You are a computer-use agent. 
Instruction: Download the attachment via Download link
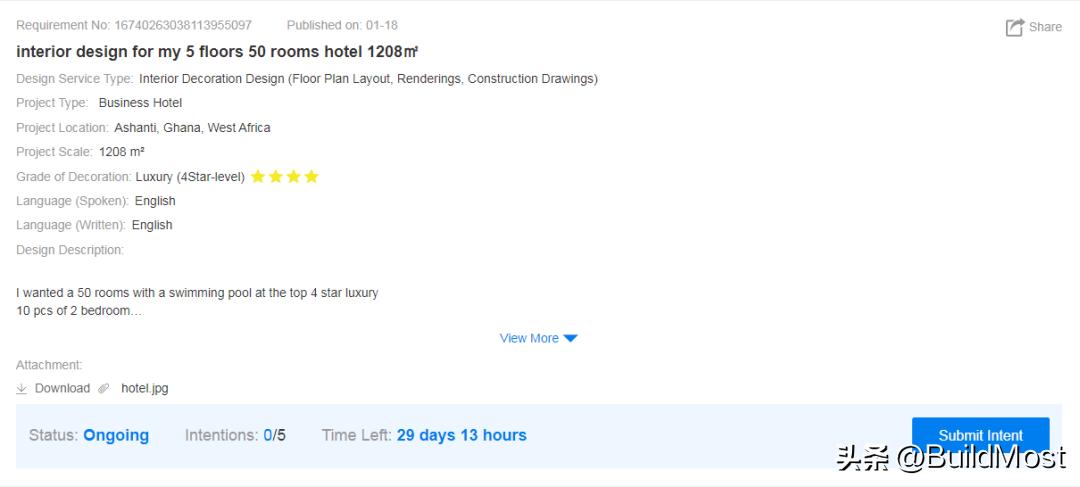tap(62, 388)
